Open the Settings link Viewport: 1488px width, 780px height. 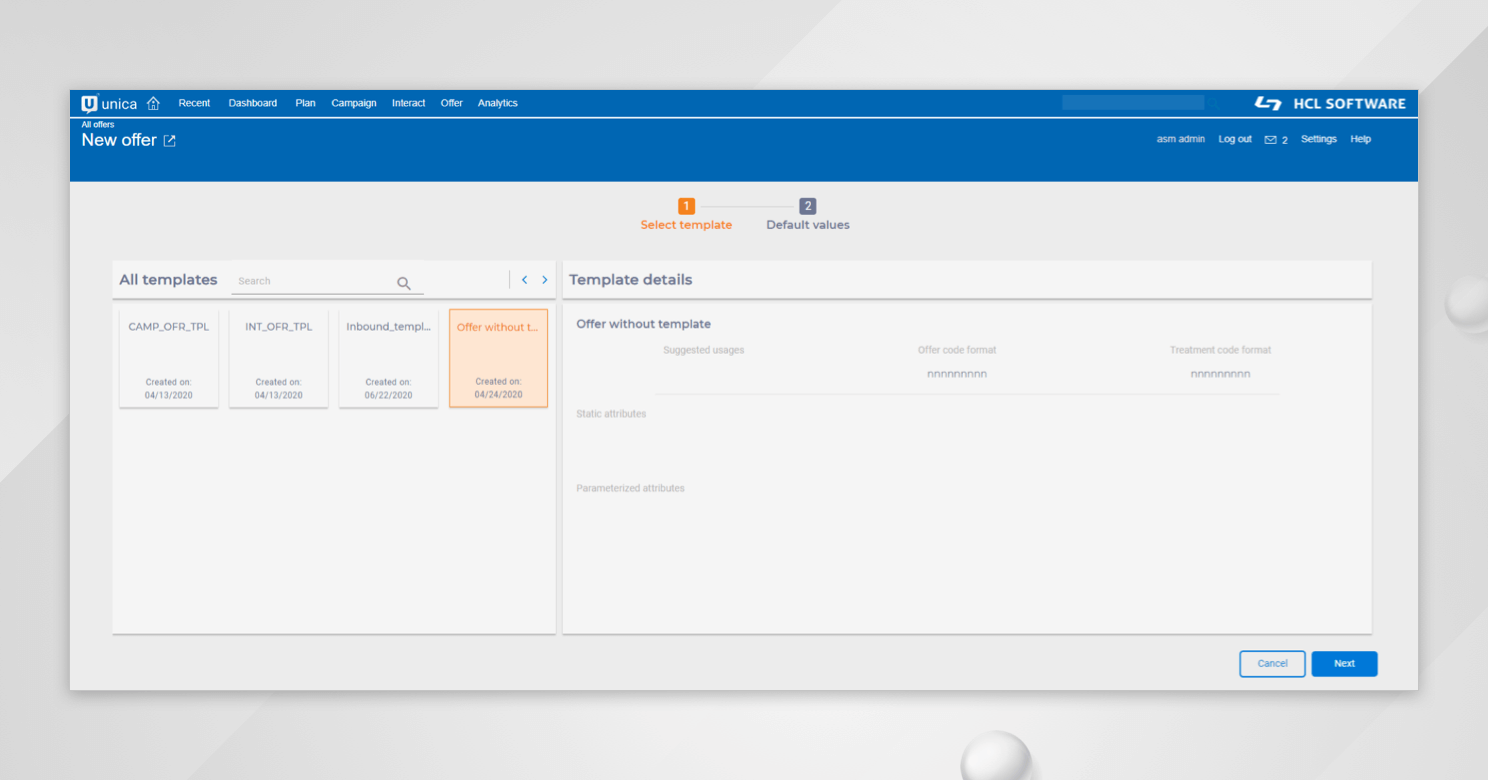point(1318,139)
